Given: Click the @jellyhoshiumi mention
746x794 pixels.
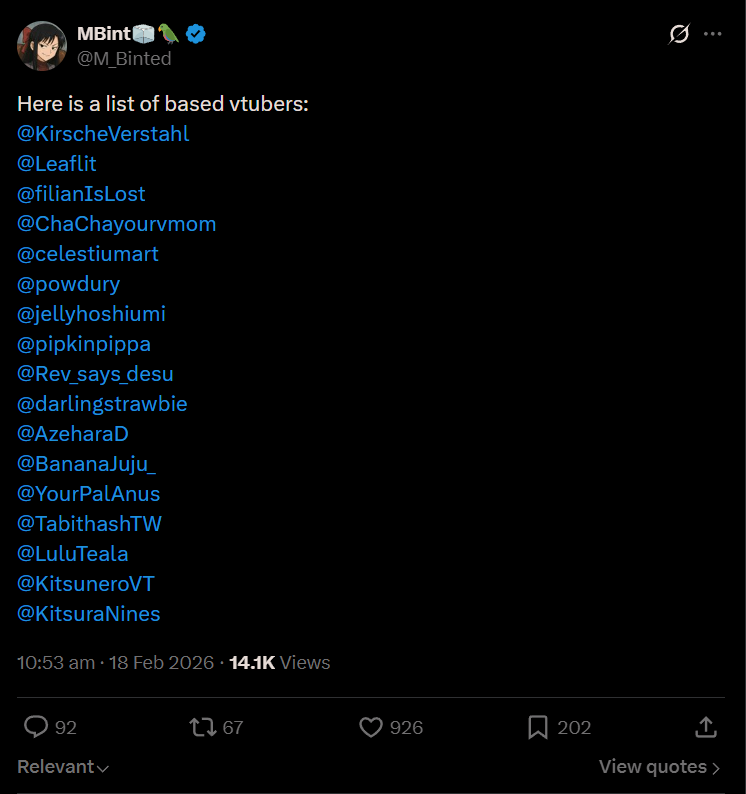Looking at the screenshot, I should tap(91, 314).
